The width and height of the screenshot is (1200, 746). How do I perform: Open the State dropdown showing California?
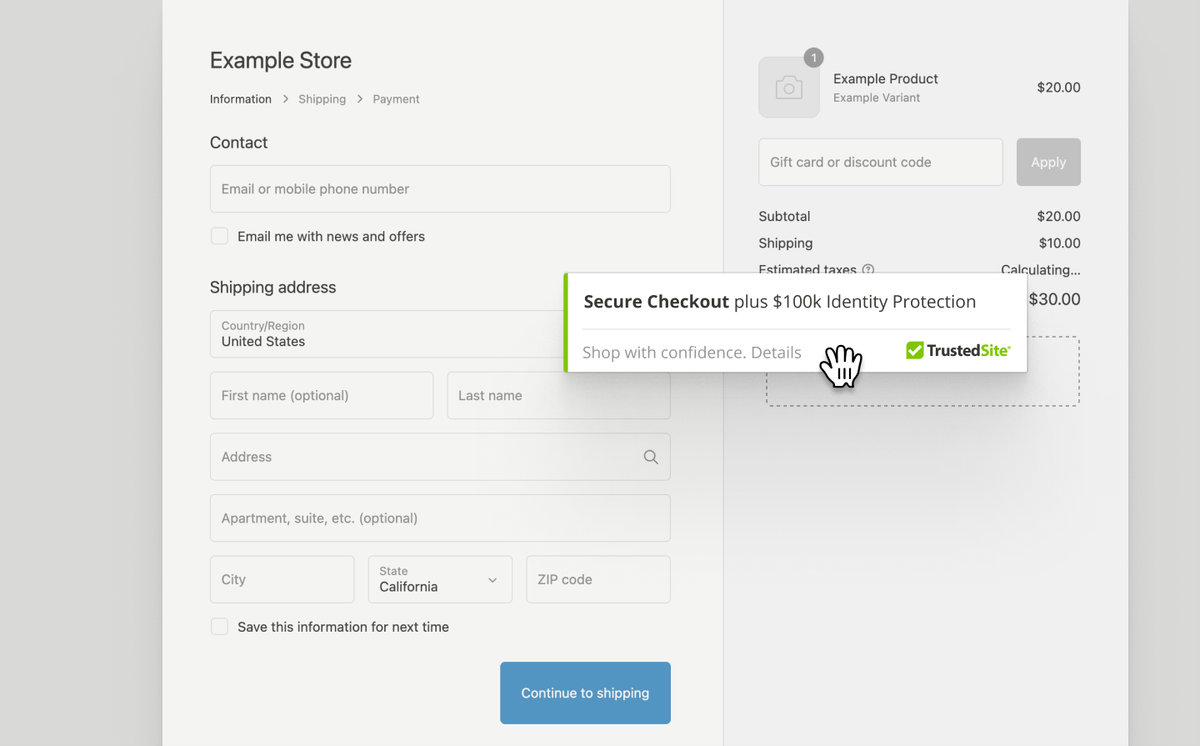[x=440, y=580]
